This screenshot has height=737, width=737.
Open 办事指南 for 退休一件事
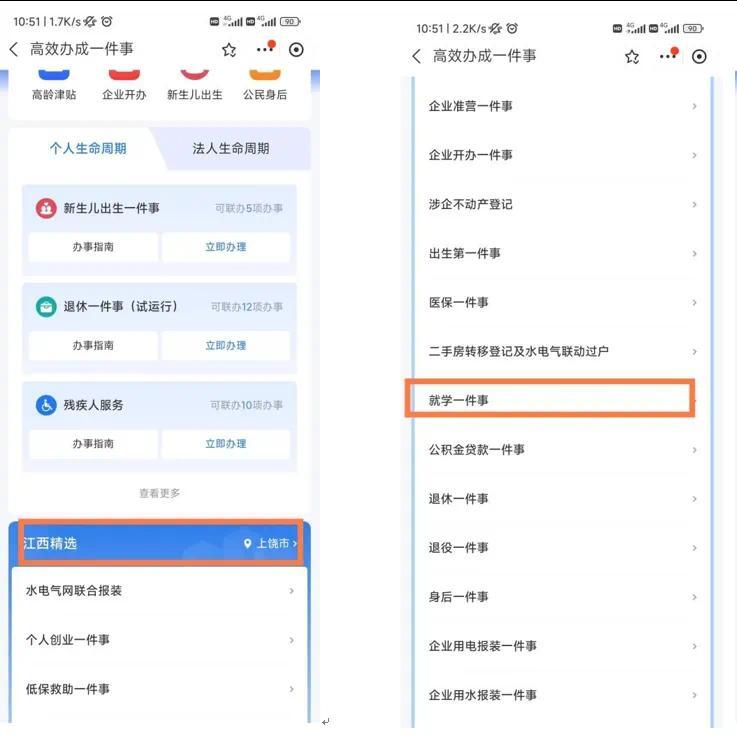pyautogui.click(x=93, y=345)
